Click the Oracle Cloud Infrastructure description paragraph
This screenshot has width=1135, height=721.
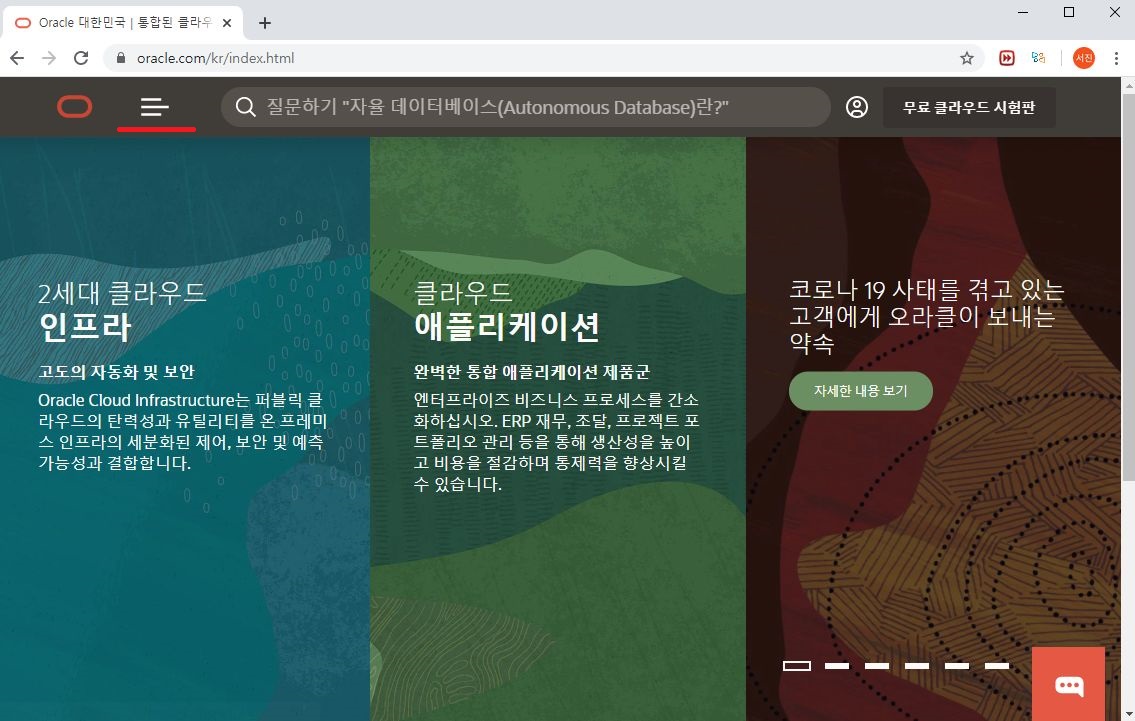182,431
